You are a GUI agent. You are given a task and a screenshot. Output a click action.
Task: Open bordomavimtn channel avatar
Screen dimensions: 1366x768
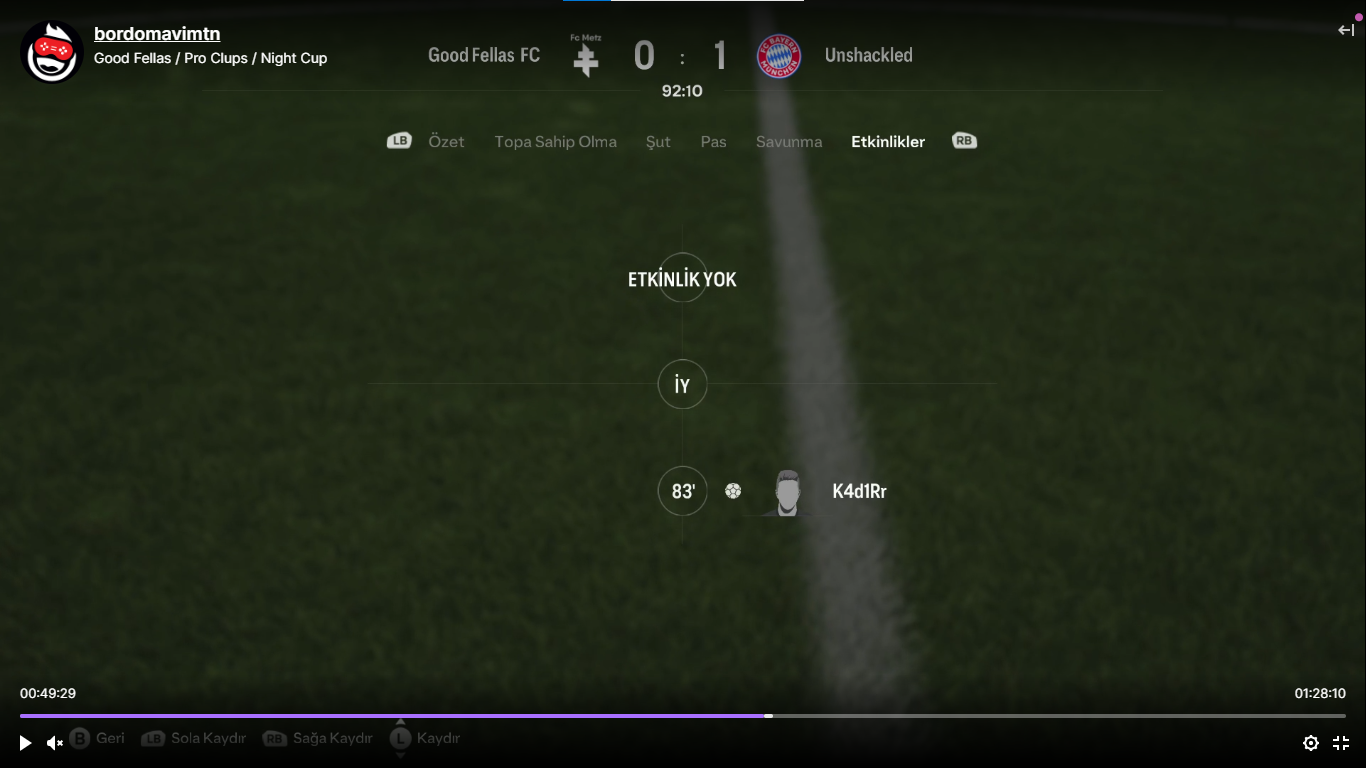51,52
